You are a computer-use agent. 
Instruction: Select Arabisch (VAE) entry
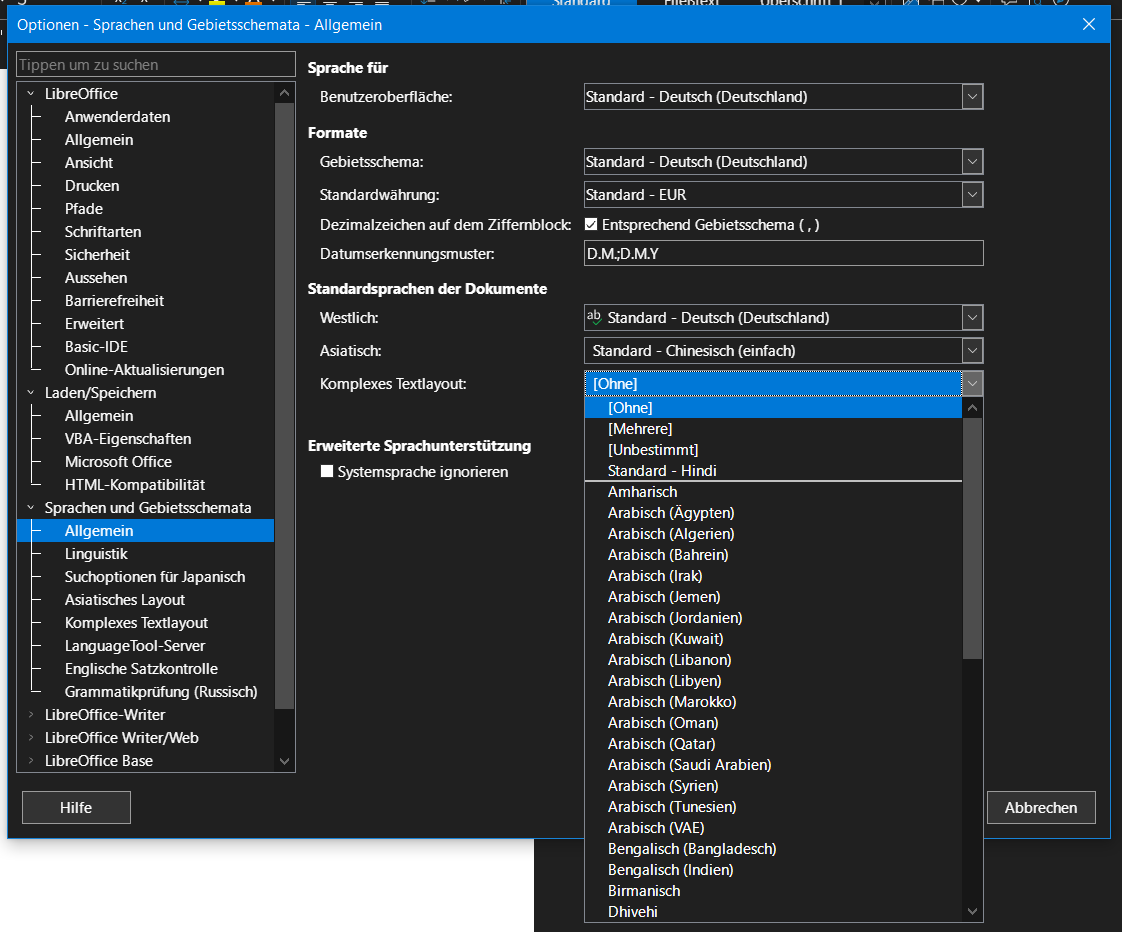(774, 827)
